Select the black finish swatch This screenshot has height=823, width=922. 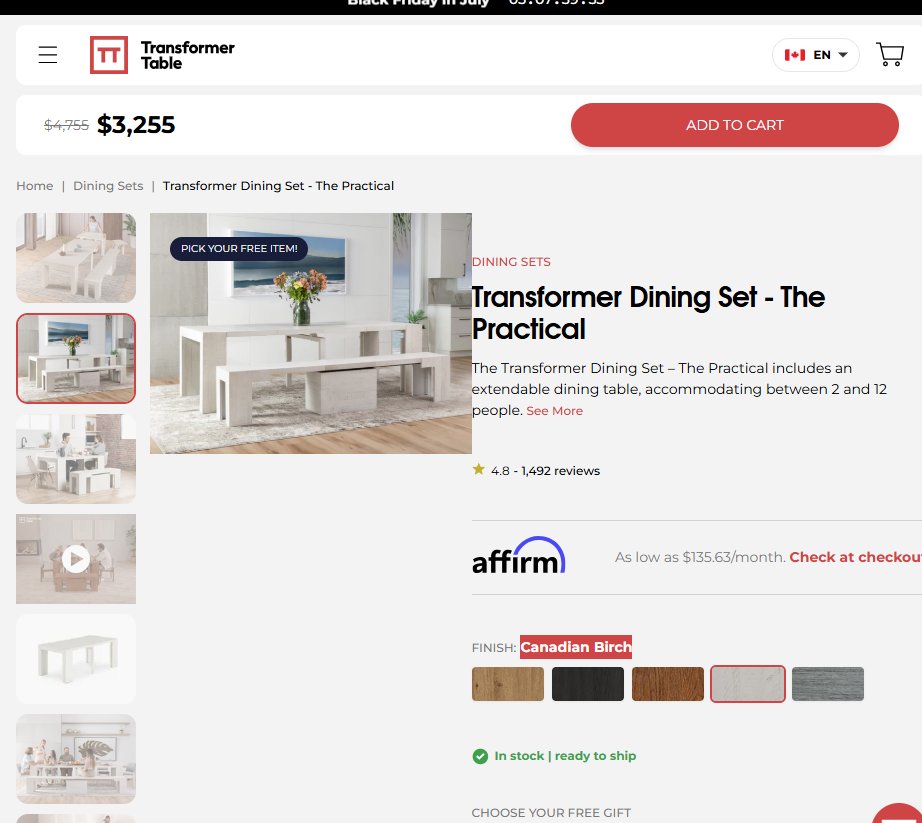click(x=588, y=684)
